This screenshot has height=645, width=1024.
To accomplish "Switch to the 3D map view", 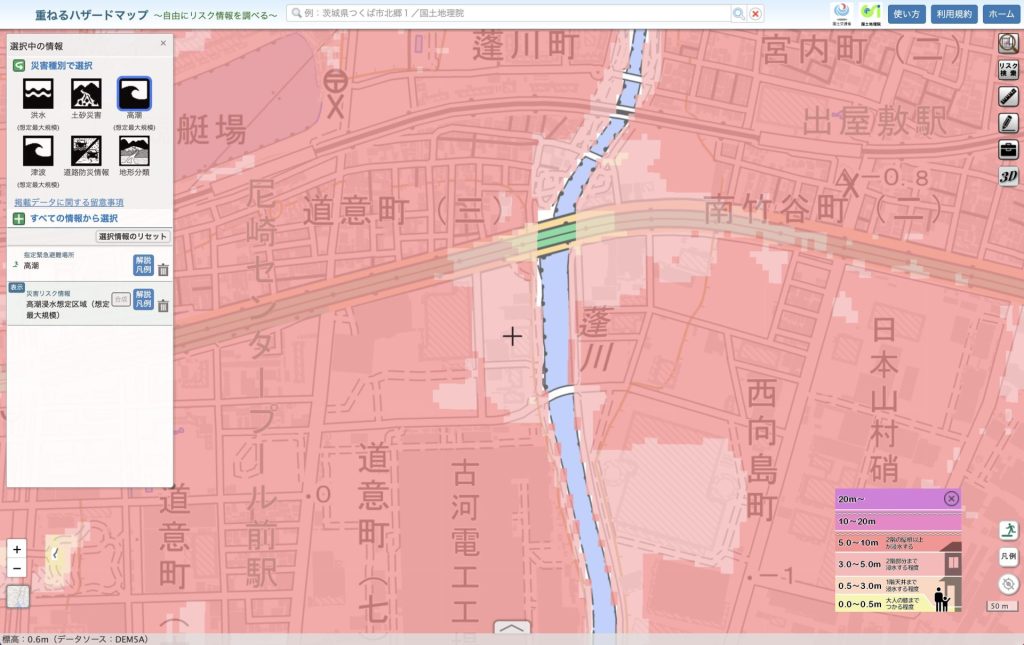I will 1008,177.
